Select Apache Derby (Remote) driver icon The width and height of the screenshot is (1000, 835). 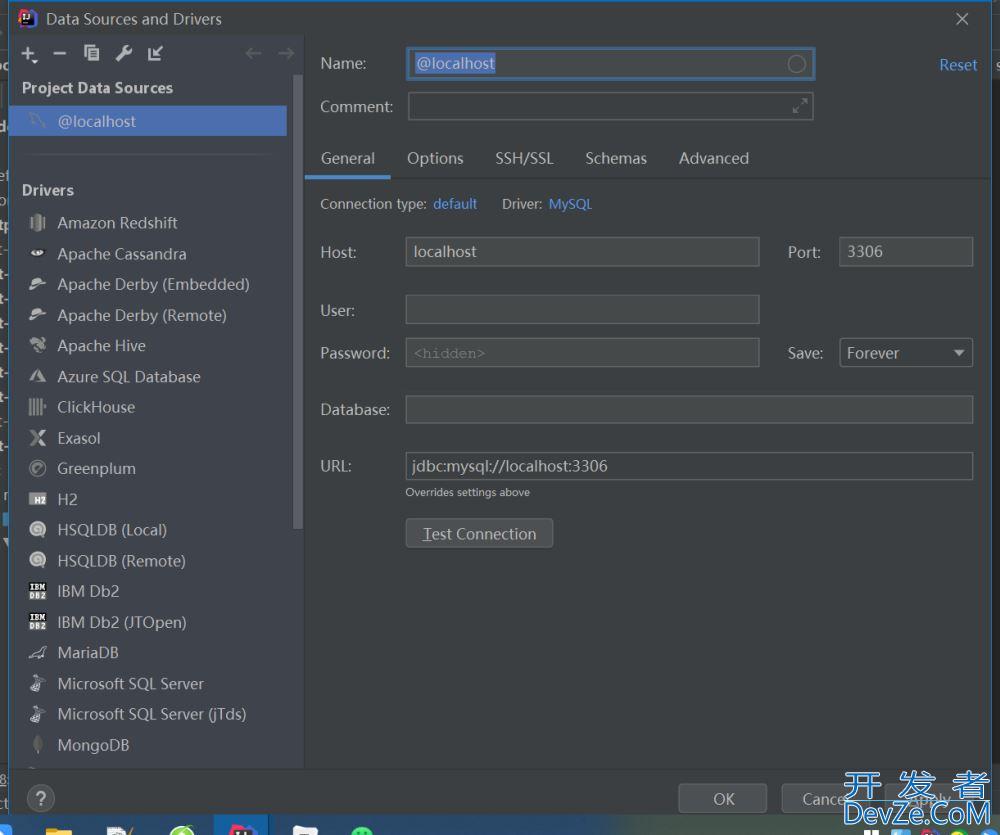point(38,314)
